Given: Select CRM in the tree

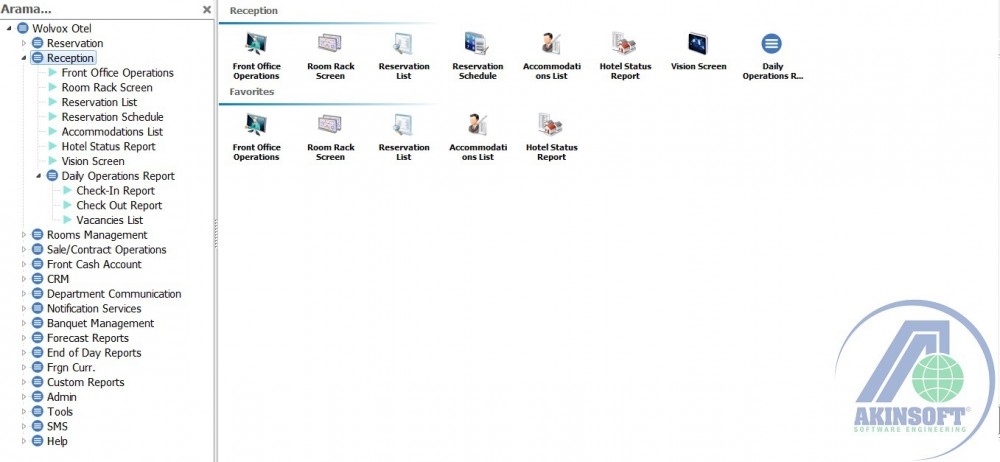Looking at the screenshot, I should pos(58,279).
